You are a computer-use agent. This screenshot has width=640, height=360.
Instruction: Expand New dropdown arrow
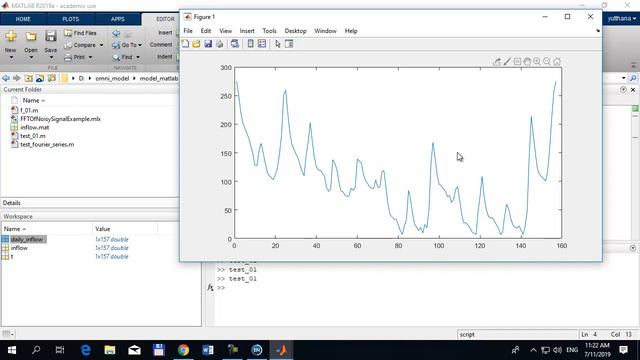click(x=11, y=58)
